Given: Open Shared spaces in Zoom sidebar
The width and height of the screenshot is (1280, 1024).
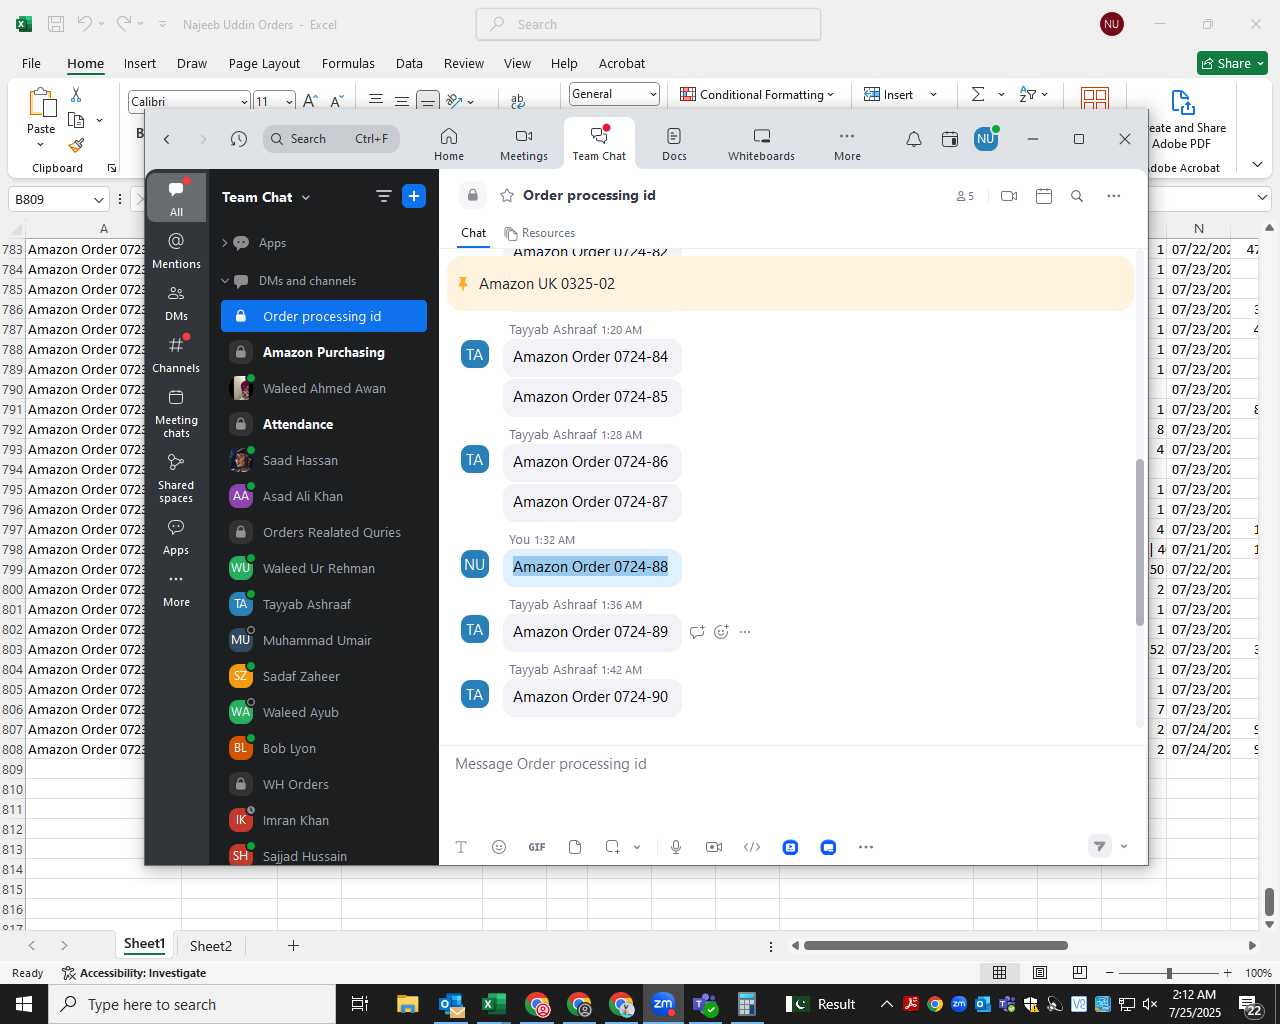Looking at the screenshot, I should pos(176,478).
